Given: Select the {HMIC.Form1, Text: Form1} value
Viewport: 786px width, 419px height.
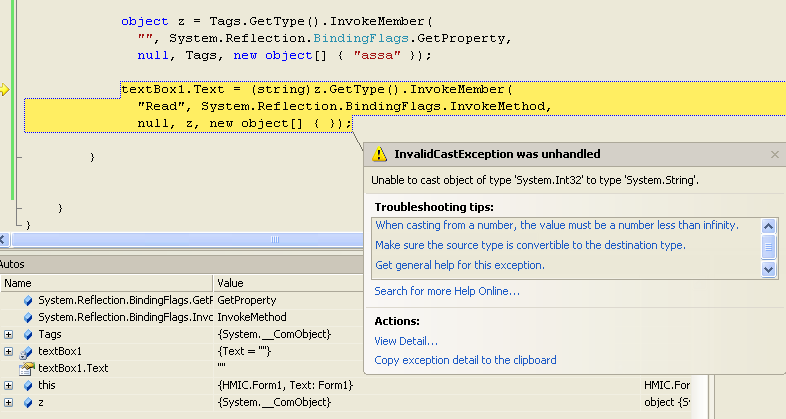Looking at the screenshot, I should pos(286,385).
